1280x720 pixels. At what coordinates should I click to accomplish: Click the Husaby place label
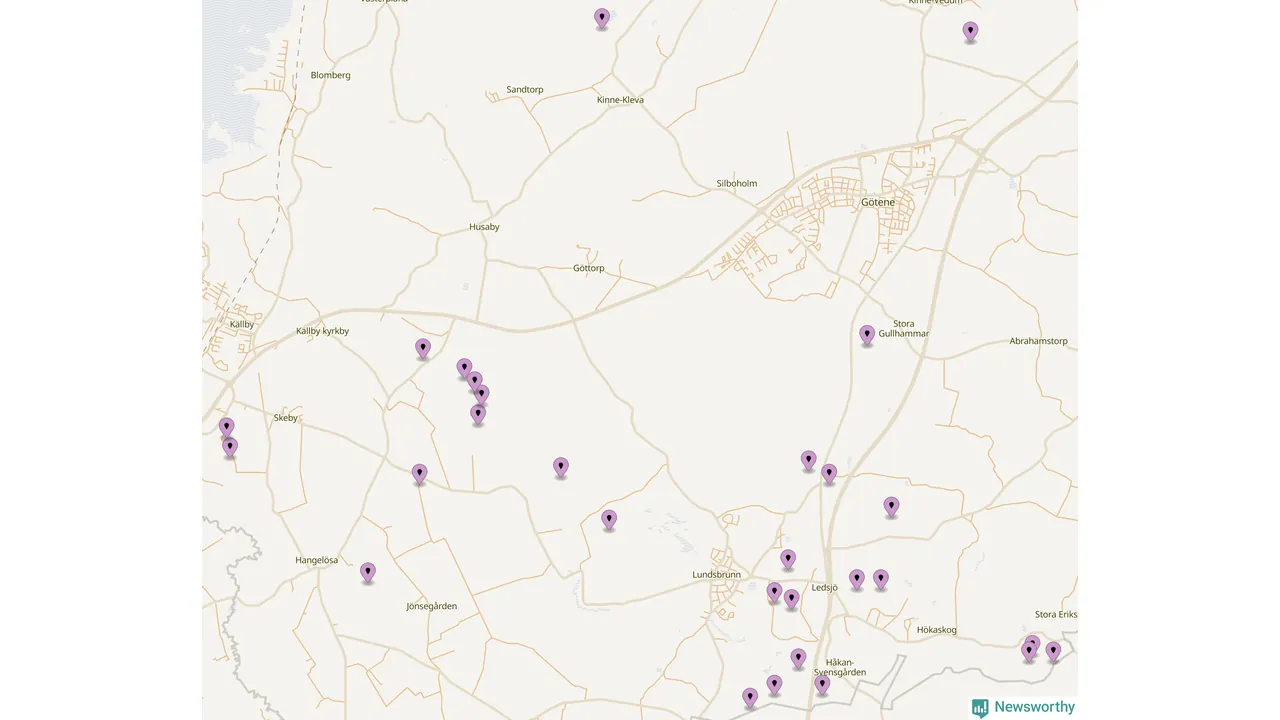point(484,227)
